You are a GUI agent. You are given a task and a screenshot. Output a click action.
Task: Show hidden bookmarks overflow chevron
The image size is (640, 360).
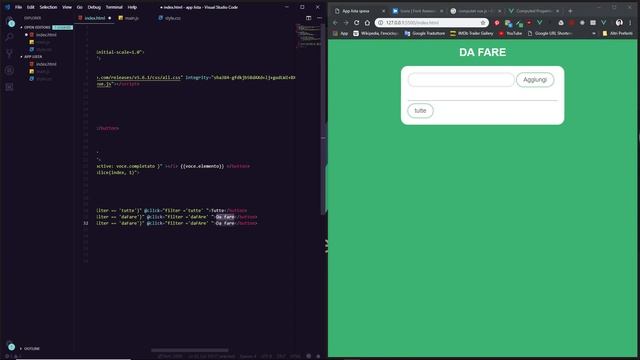pos(594,33)
